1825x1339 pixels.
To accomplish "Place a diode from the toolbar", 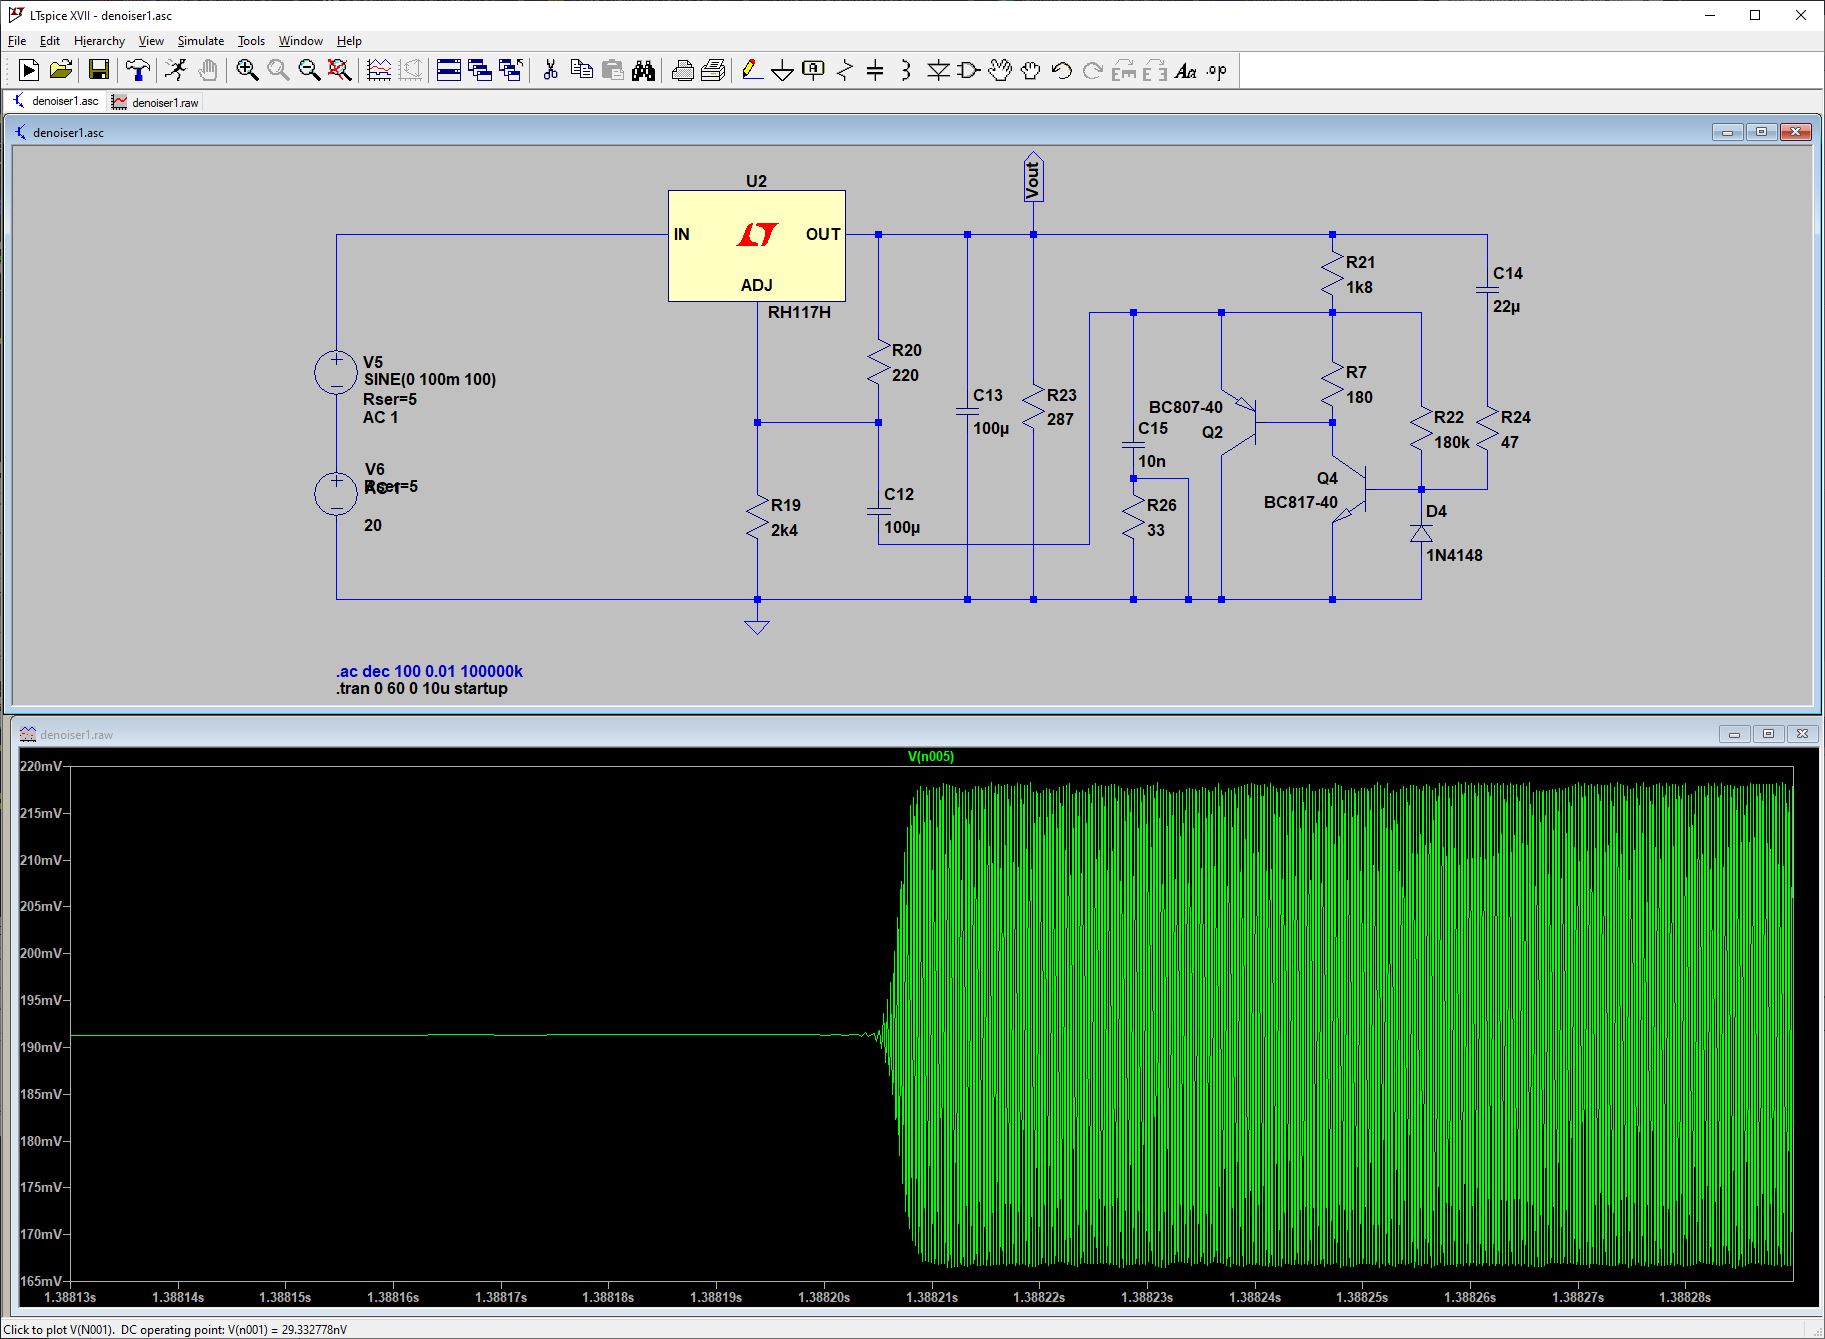I will [938, 70].
